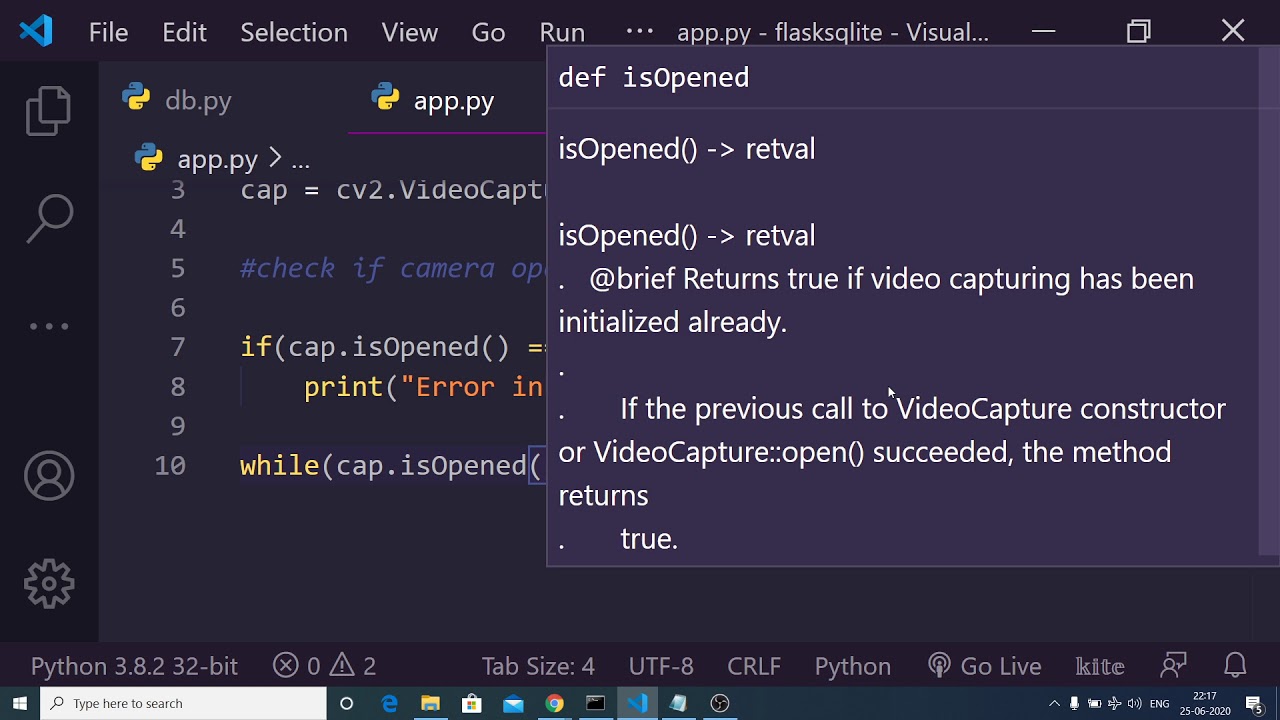This screenshot has width=1280, height=720.
Task: Open the Search view in activity bar
Action: 49,219
